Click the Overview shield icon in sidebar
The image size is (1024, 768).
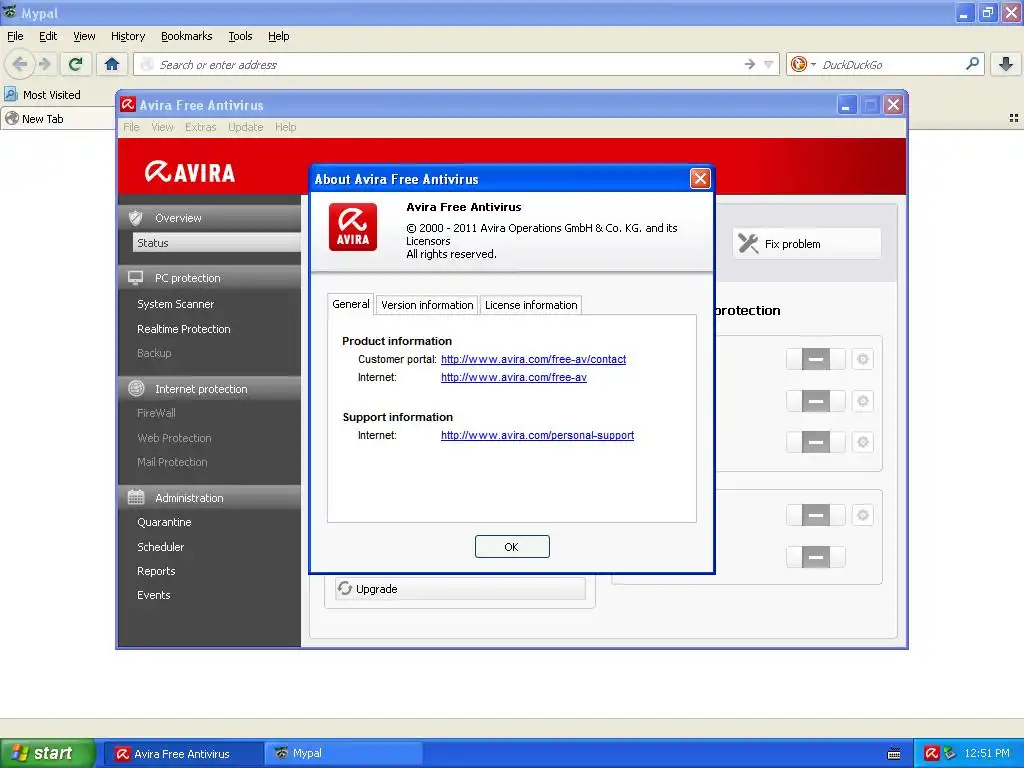point(136,218)
